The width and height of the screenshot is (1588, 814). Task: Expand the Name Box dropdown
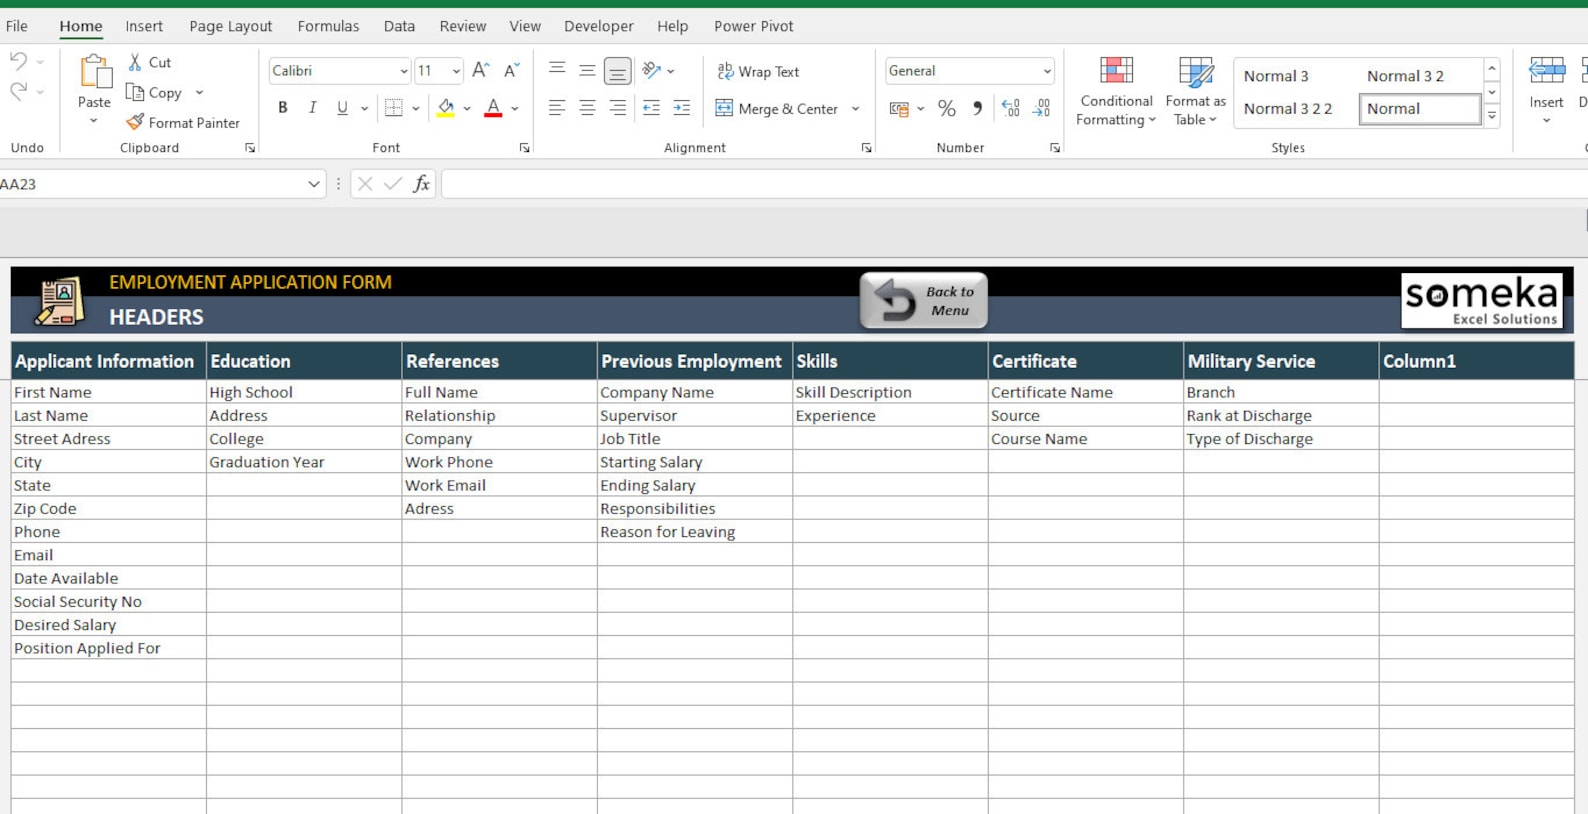(x=314, y=184)
